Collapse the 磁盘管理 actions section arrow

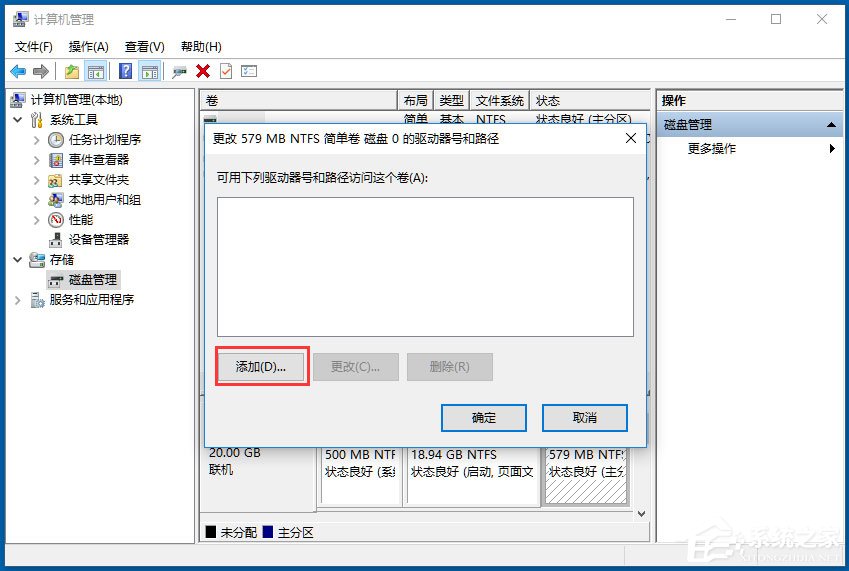click(831, 125)
